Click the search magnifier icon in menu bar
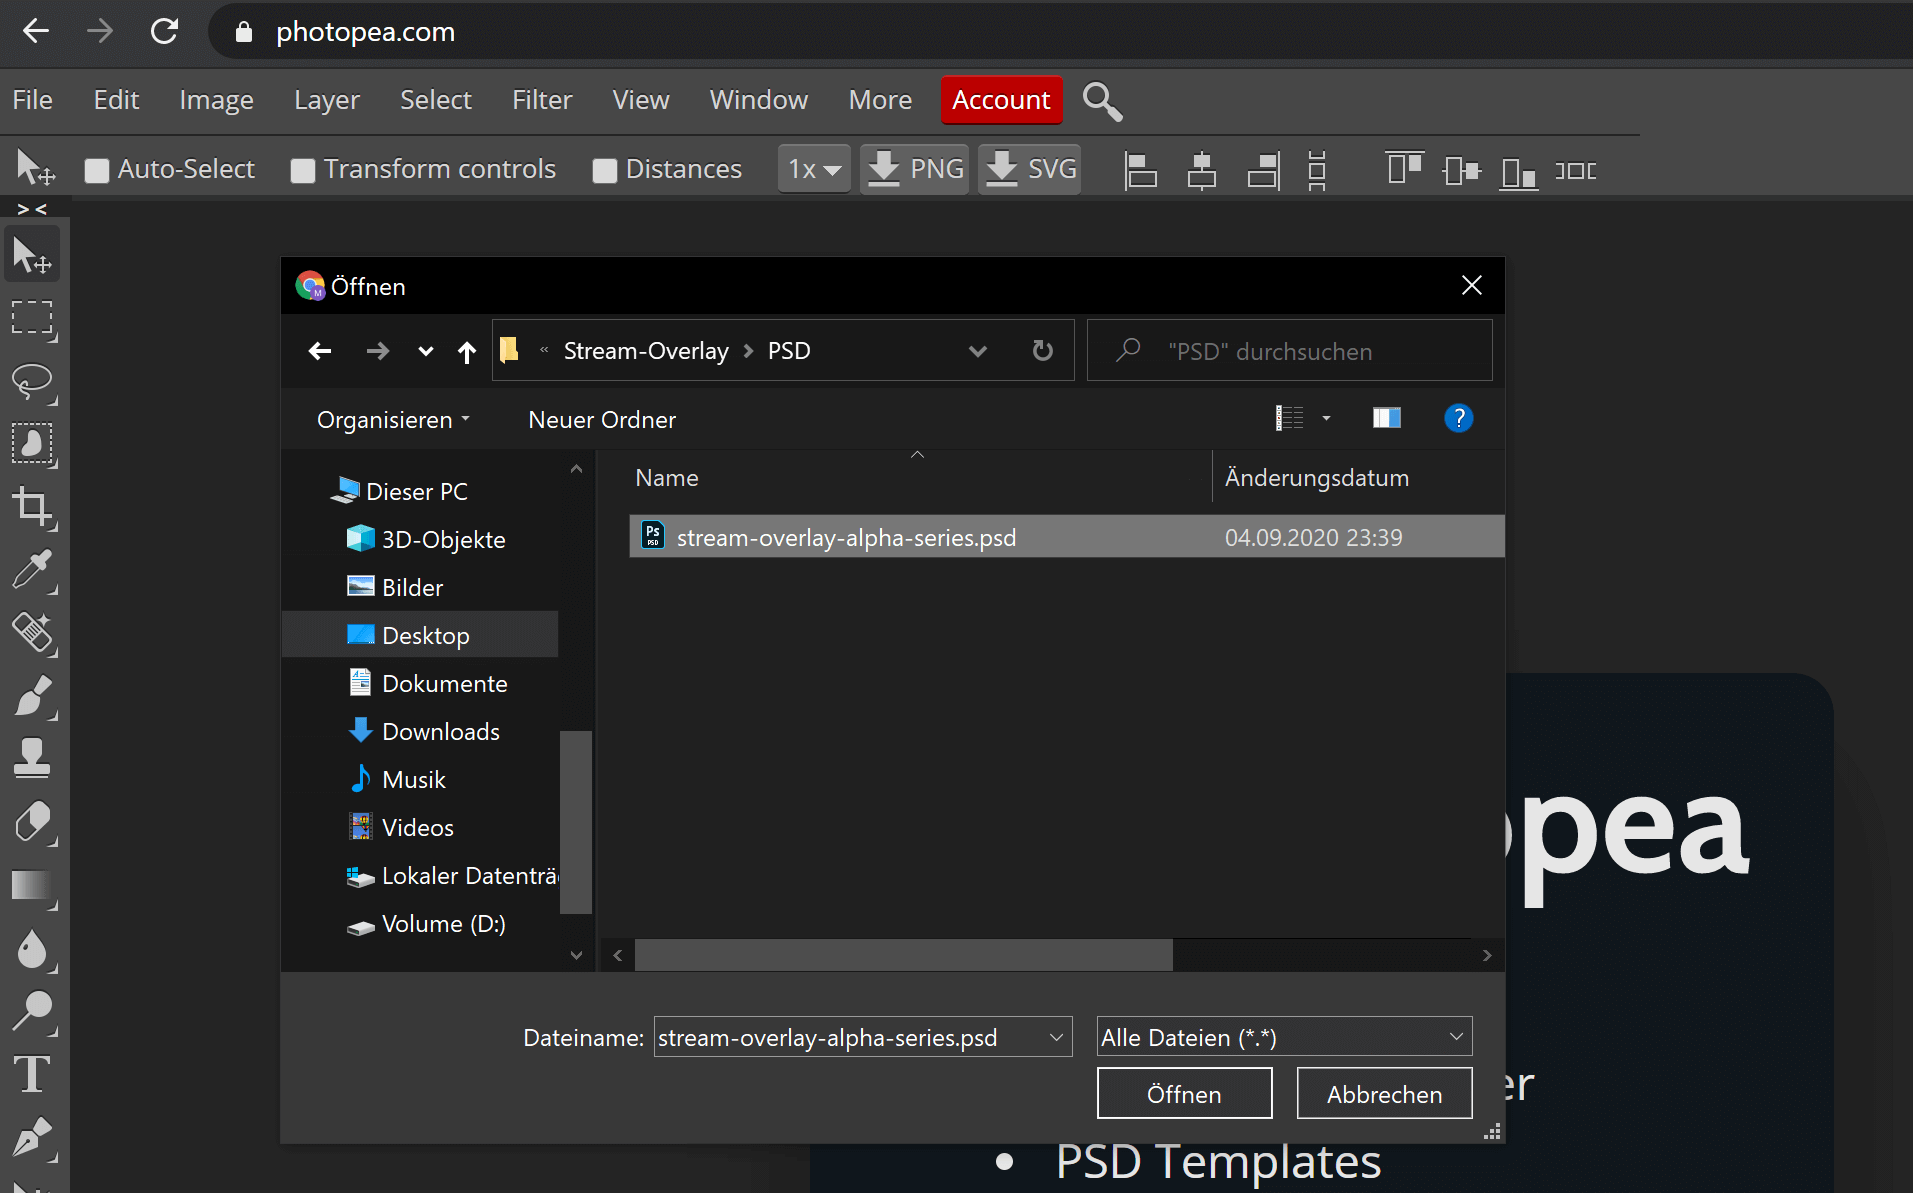 click(x=1102, y=101)
